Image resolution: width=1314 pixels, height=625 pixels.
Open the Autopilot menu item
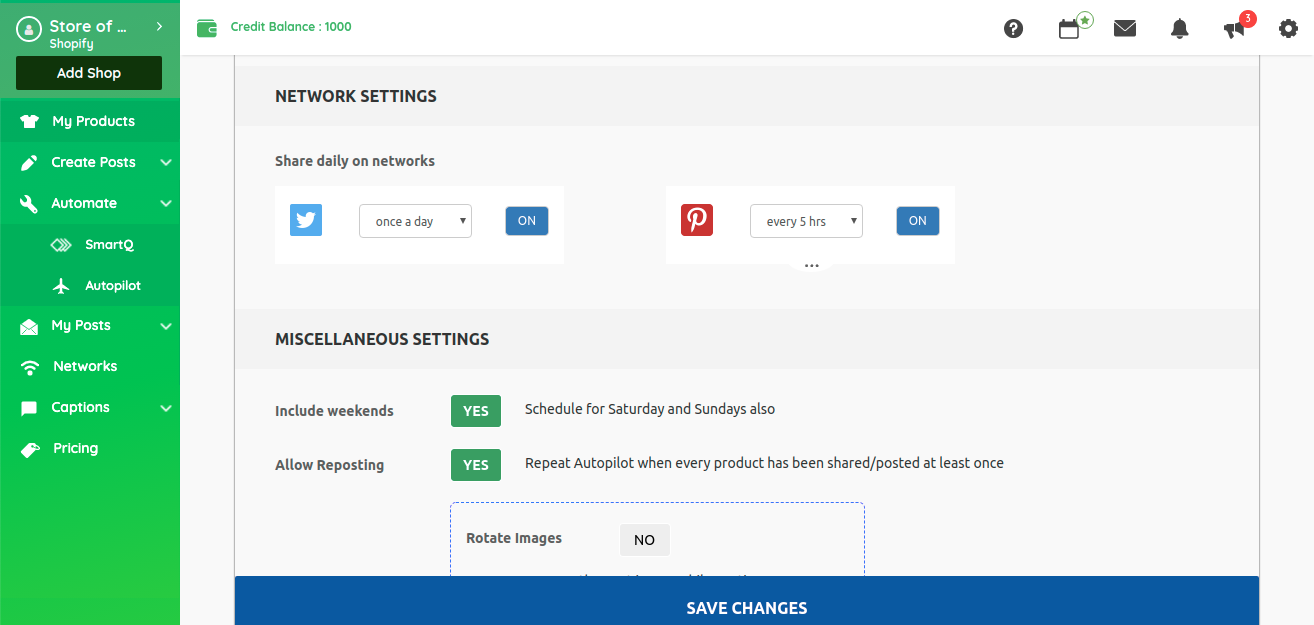(x=112, y=286)
